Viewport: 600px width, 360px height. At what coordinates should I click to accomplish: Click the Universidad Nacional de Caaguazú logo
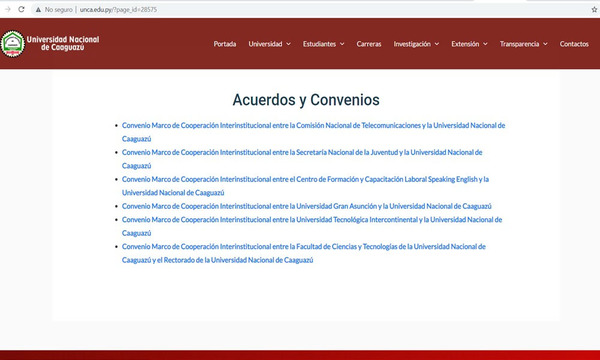tap(13, 44)
